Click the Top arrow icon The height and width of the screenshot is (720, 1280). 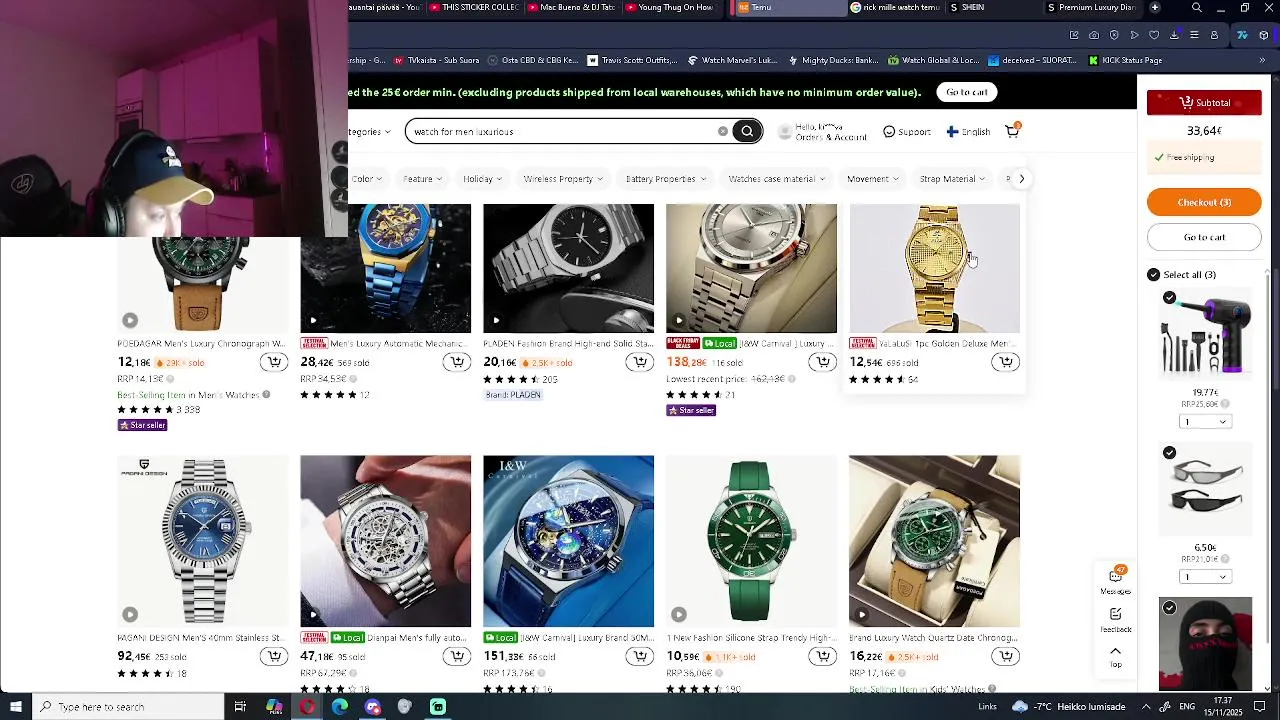pyautogui.click(x=1116, y=656)
